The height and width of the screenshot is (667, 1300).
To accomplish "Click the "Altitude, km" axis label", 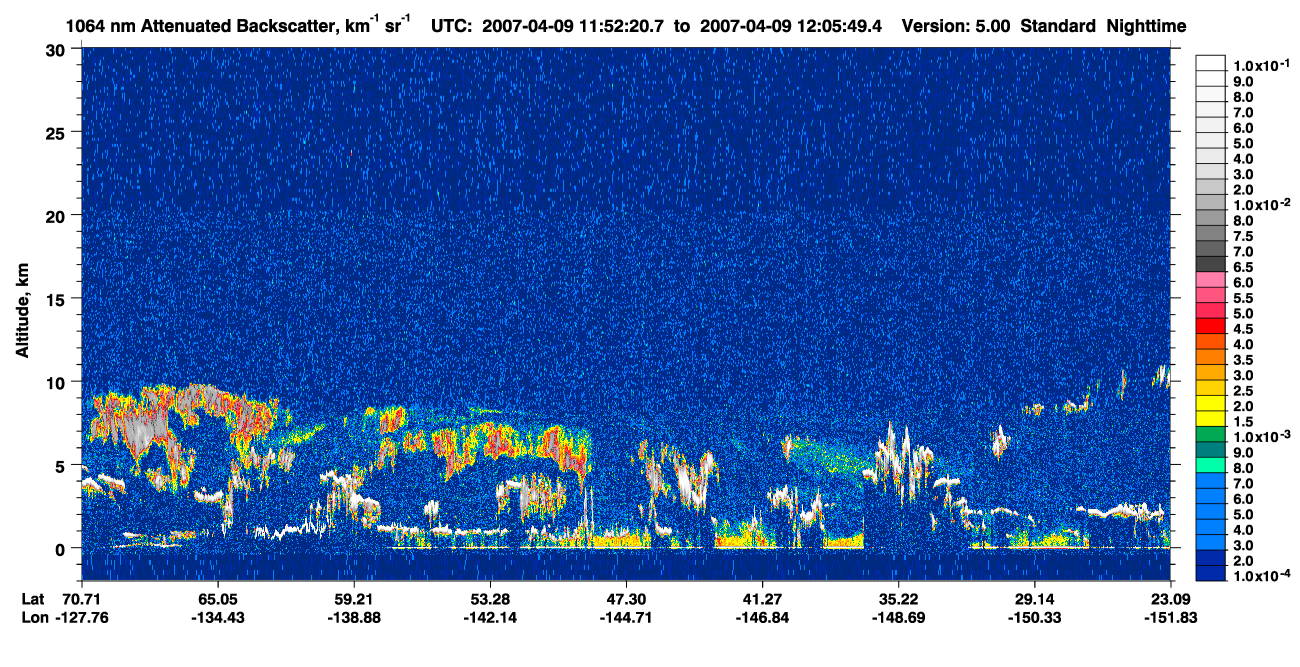I will tap(22, 311).
